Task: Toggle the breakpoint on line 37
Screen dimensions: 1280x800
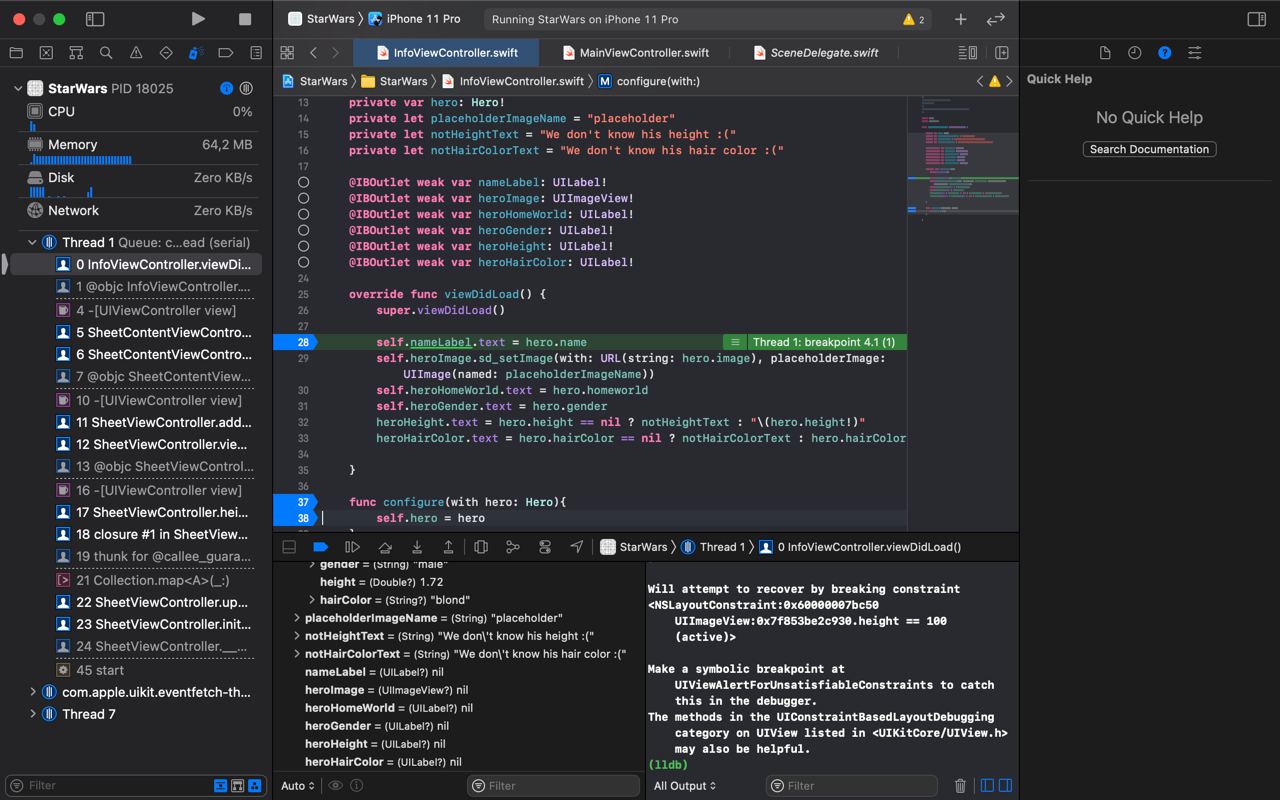Action: [x=296, y=502]
